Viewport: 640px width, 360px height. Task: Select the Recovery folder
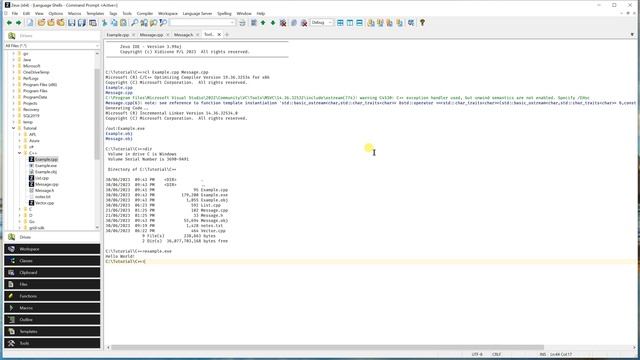[x=31, y=109]
